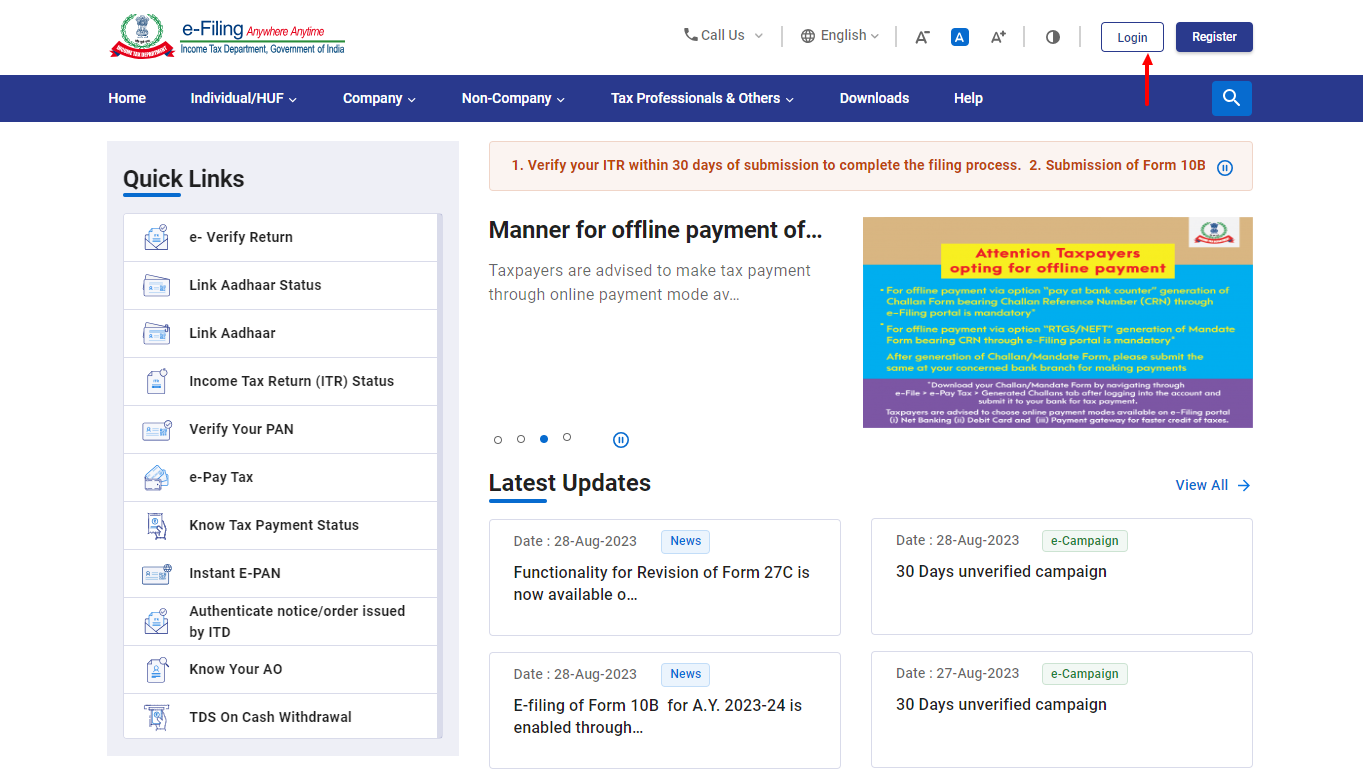Open the site search
Screen dimensions: 1363x770
(1231, 98)
